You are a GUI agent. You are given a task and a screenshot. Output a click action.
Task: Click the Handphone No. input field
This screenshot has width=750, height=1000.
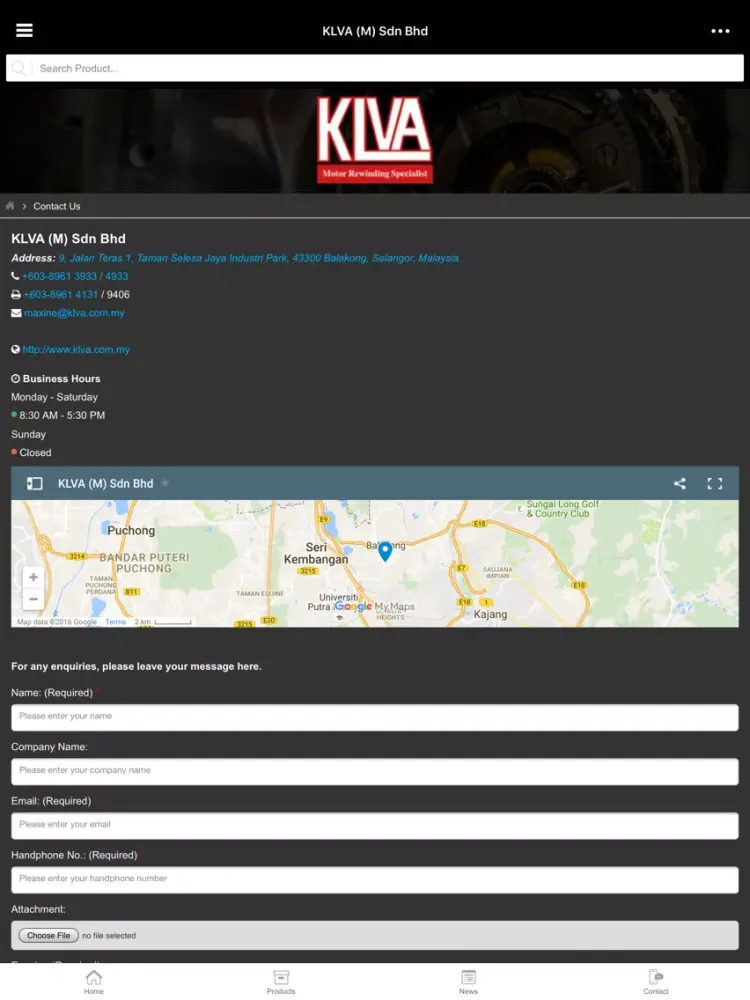(375, 880)
